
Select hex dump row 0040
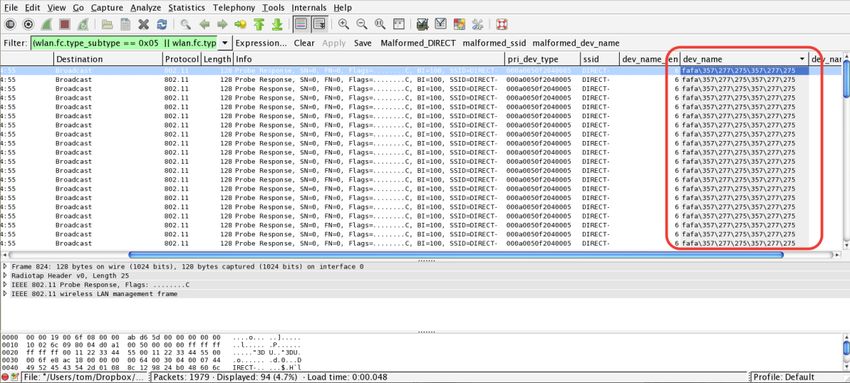tap(152, 367)
